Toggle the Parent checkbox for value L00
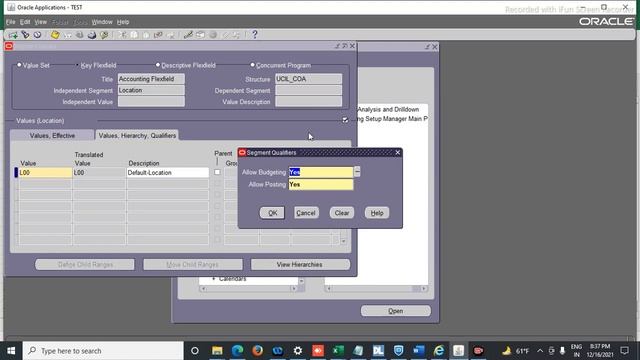The height and width of the screenshot is (360, 640). (217, 172)
